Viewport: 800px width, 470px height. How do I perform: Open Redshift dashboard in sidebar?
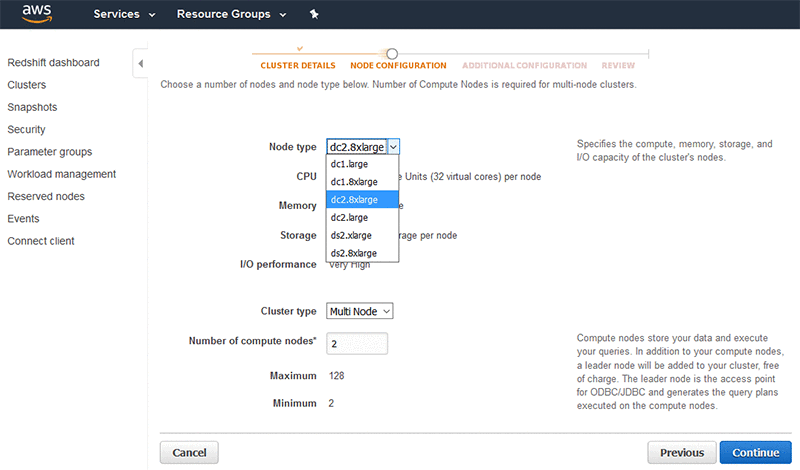pos(54,63)
